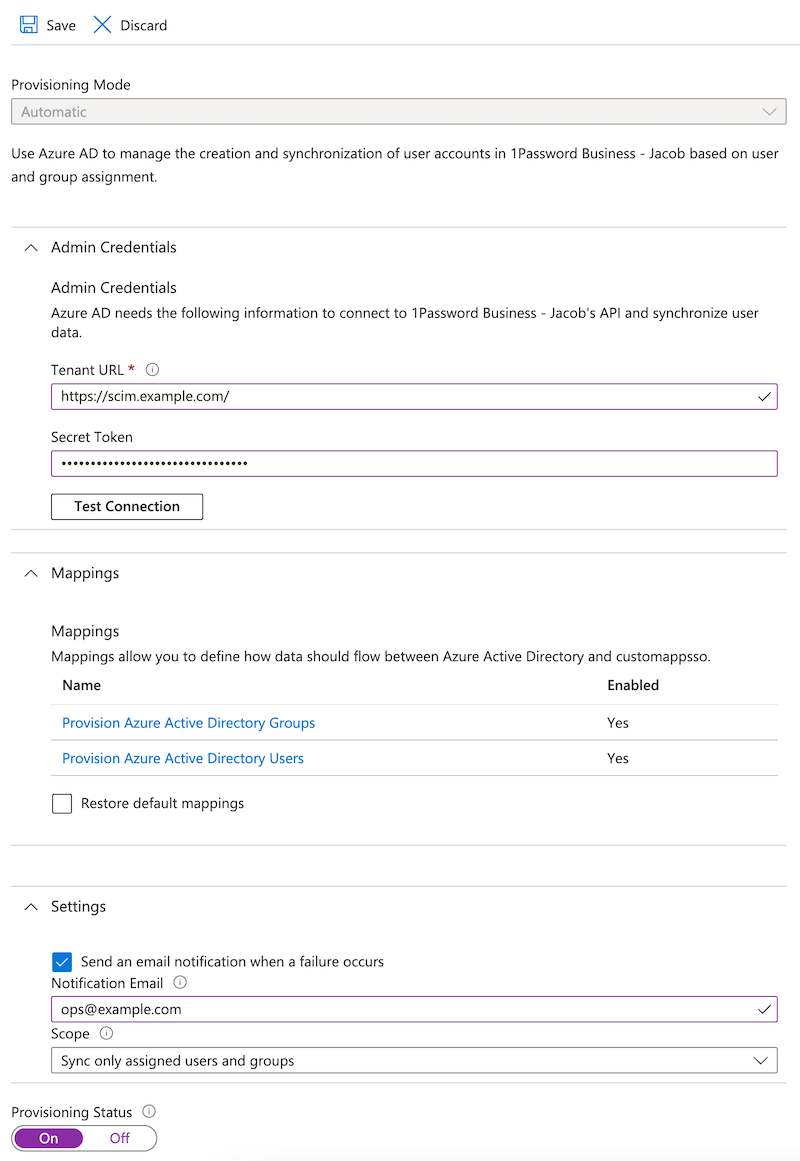This screenshot has height=1161, width=800.
Task: Click the Admin Credentials section heading text
Action: (113, 247)
